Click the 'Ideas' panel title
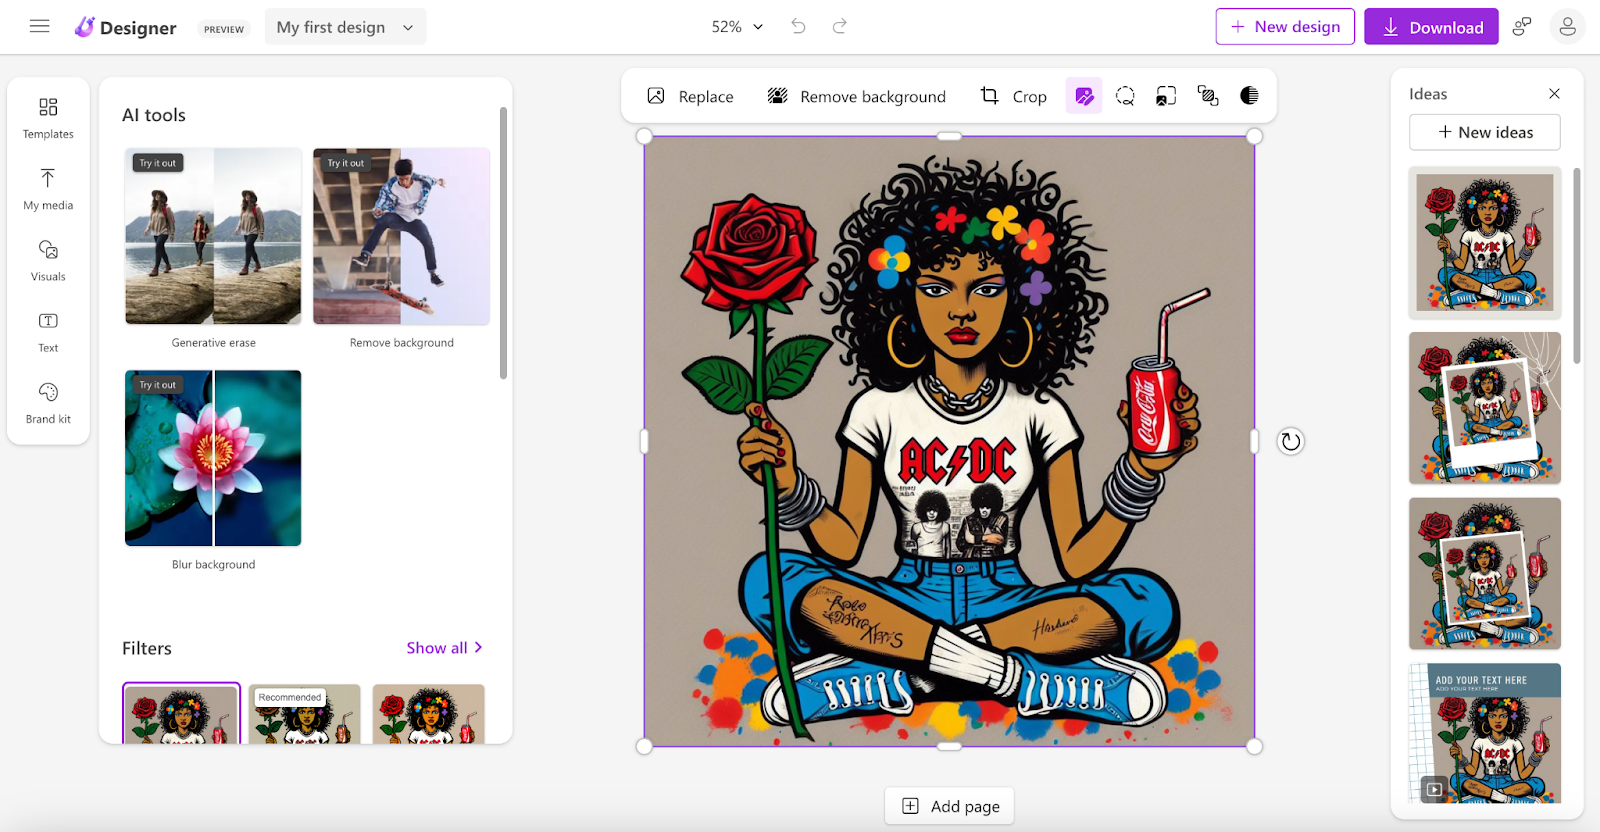Viewport: 1600px width, 832px height. click(x=1428, y=94)
